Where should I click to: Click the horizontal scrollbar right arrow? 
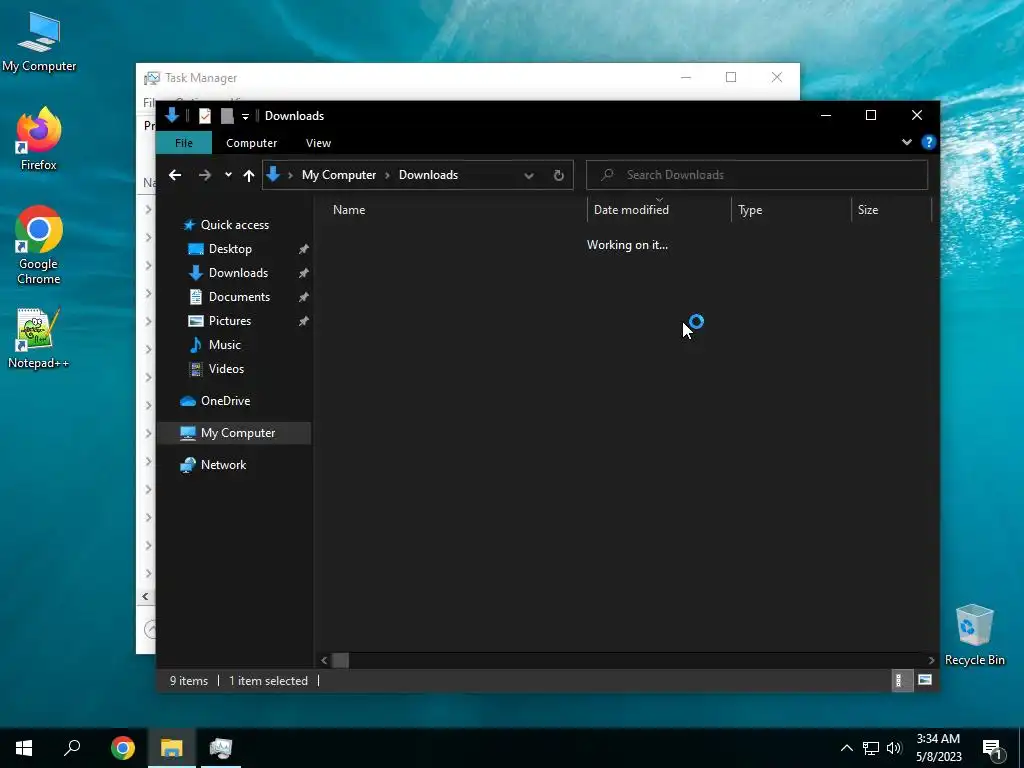tap(931, 660)
